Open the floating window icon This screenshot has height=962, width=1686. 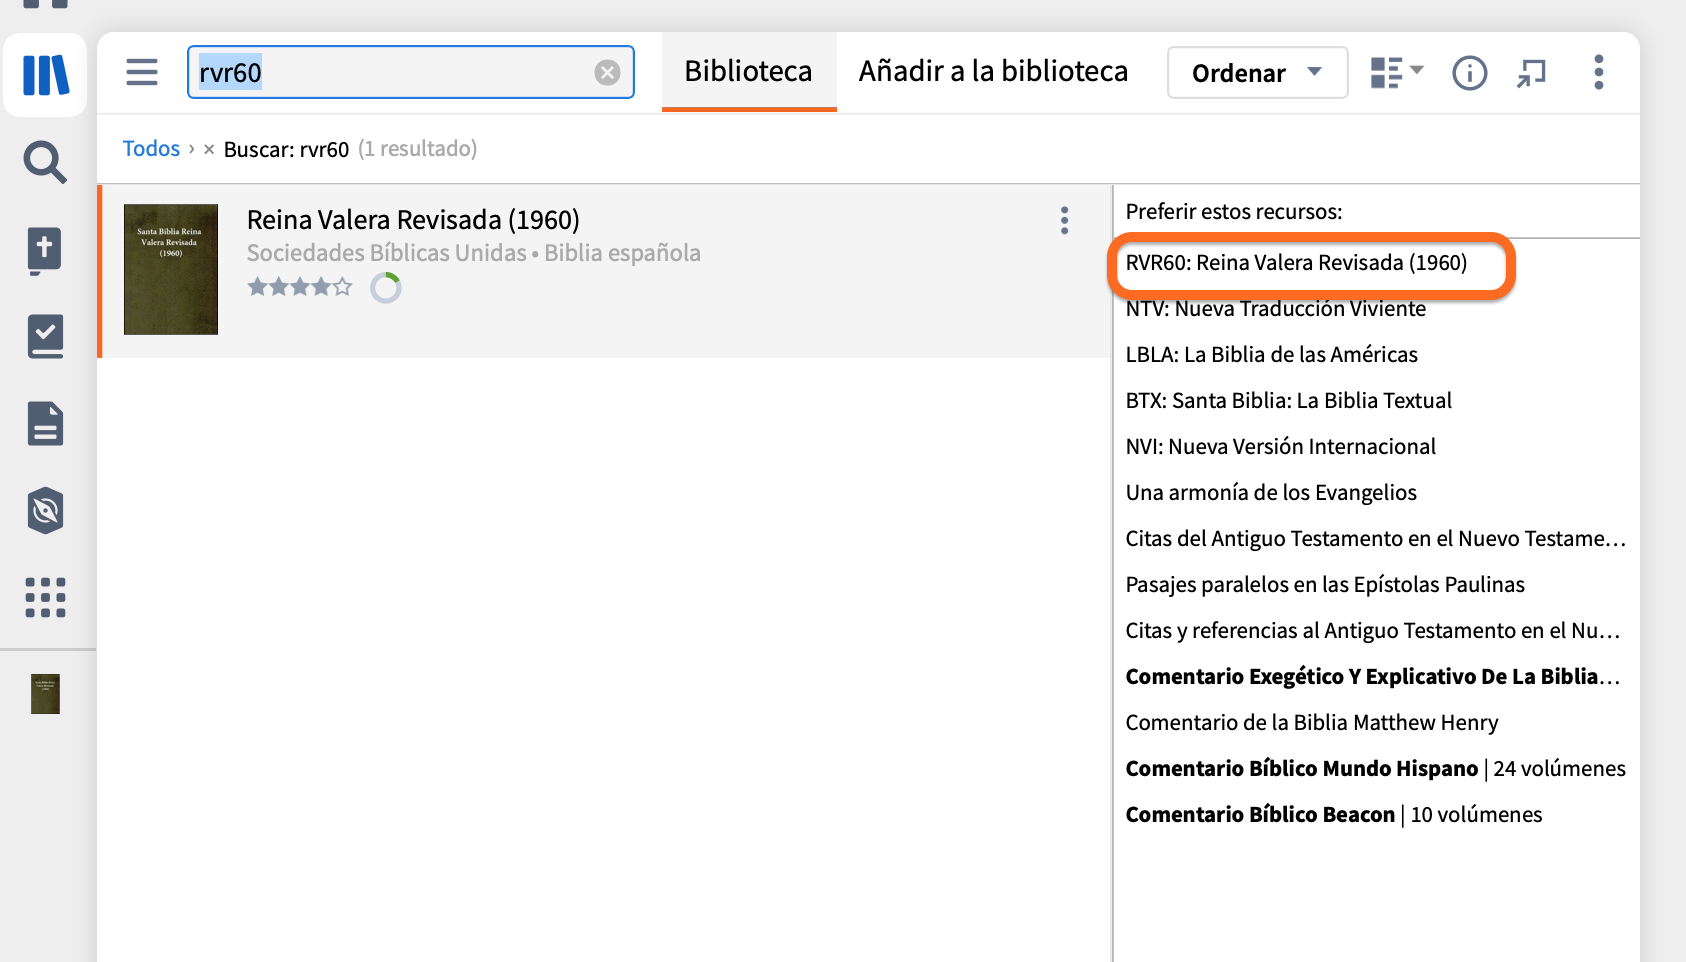[x=1531, y=73]
